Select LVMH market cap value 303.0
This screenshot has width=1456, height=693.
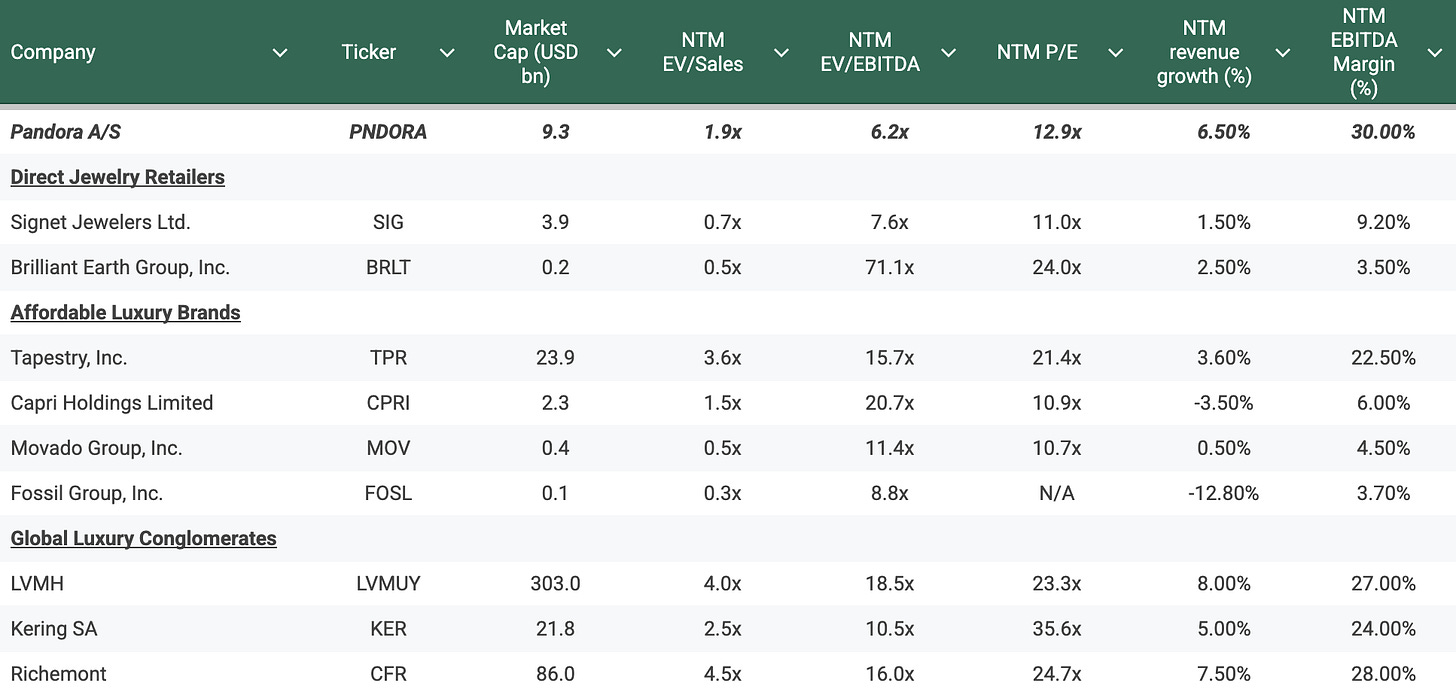[x=555, y=583]
